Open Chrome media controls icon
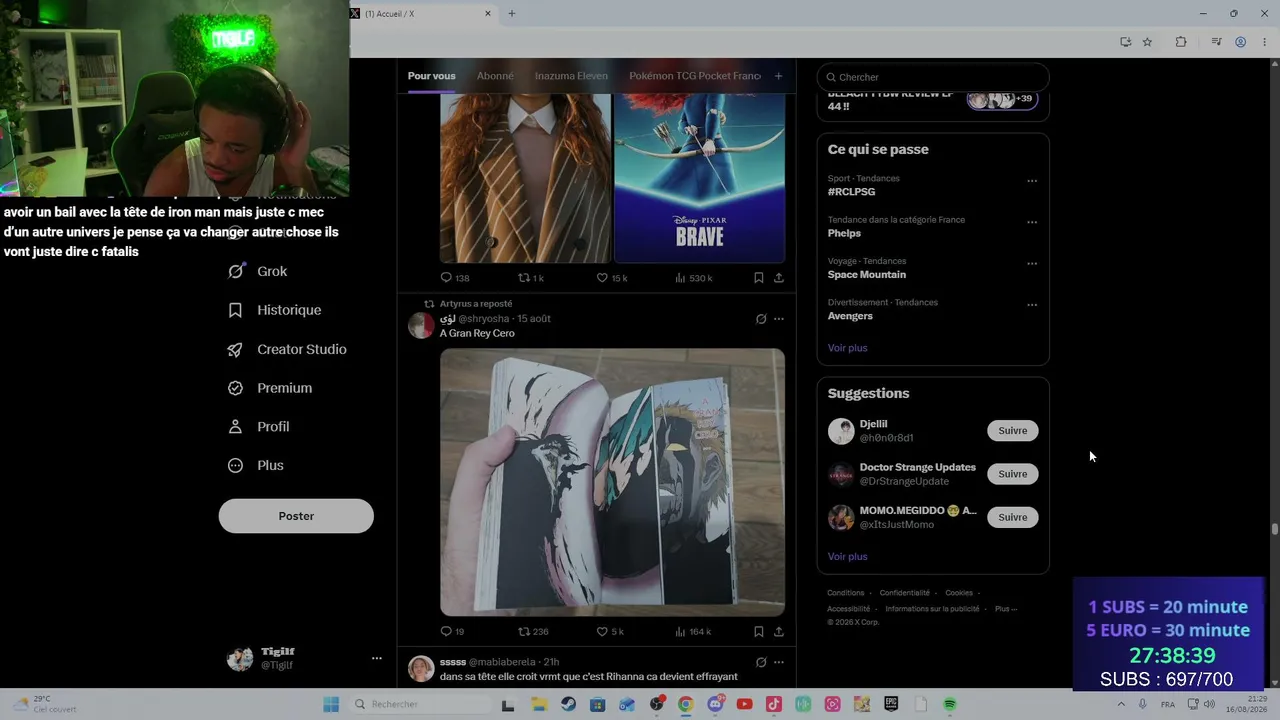This screenshot has height=720, width=1280. [x=1216, y=42]
